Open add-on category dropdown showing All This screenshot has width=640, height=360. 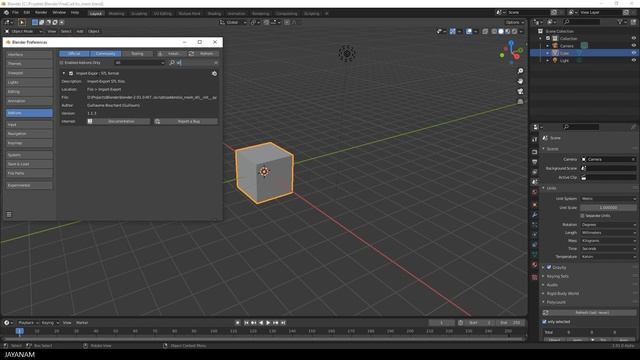pyautogui.click(x=139, y=63)
